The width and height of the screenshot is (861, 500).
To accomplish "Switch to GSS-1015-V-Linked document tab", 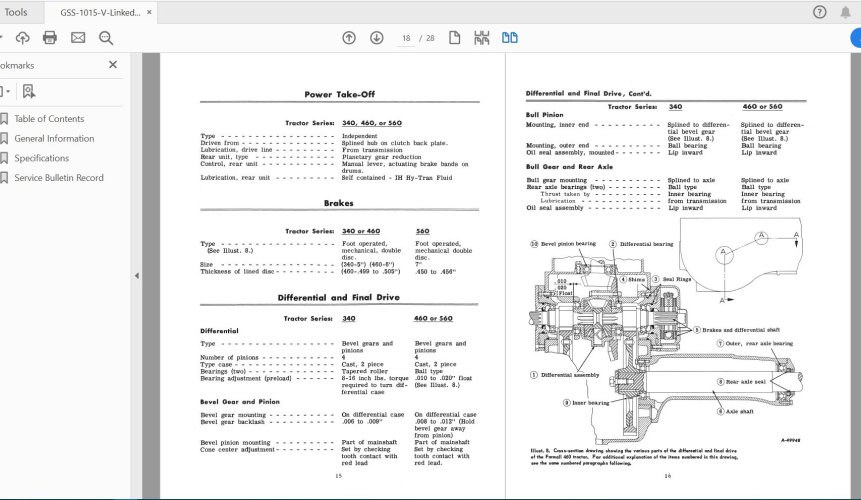I will point(100,12).
